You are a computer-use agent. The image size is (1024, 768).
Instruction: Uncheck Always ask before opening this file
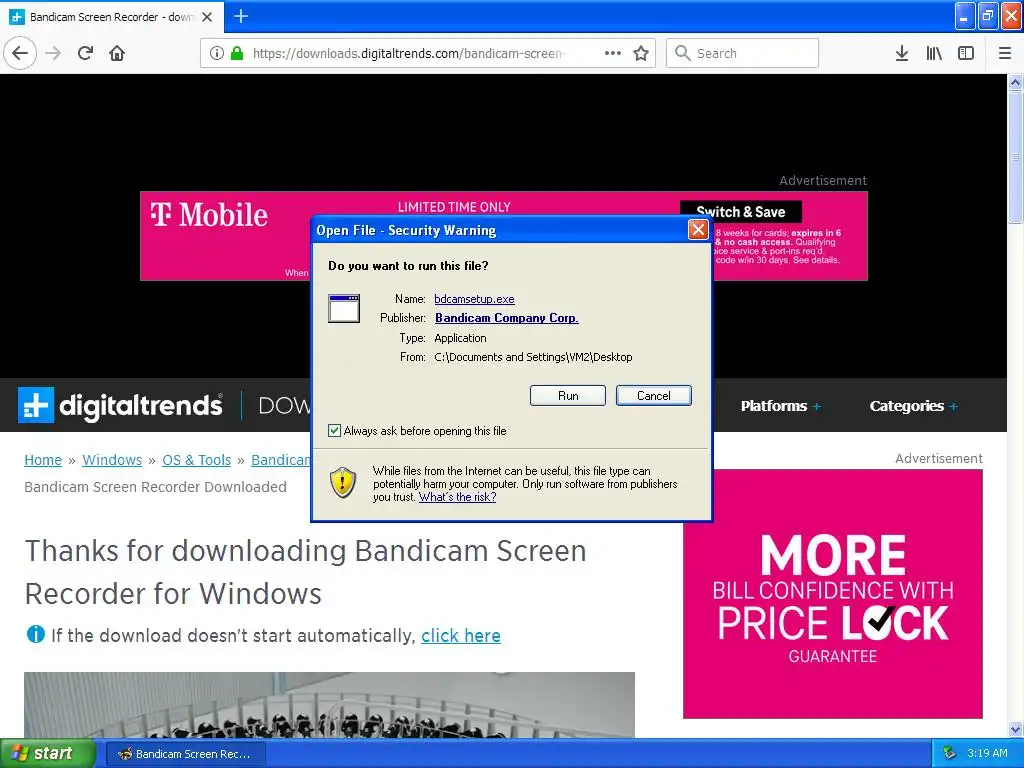click(x=334, y=430)
